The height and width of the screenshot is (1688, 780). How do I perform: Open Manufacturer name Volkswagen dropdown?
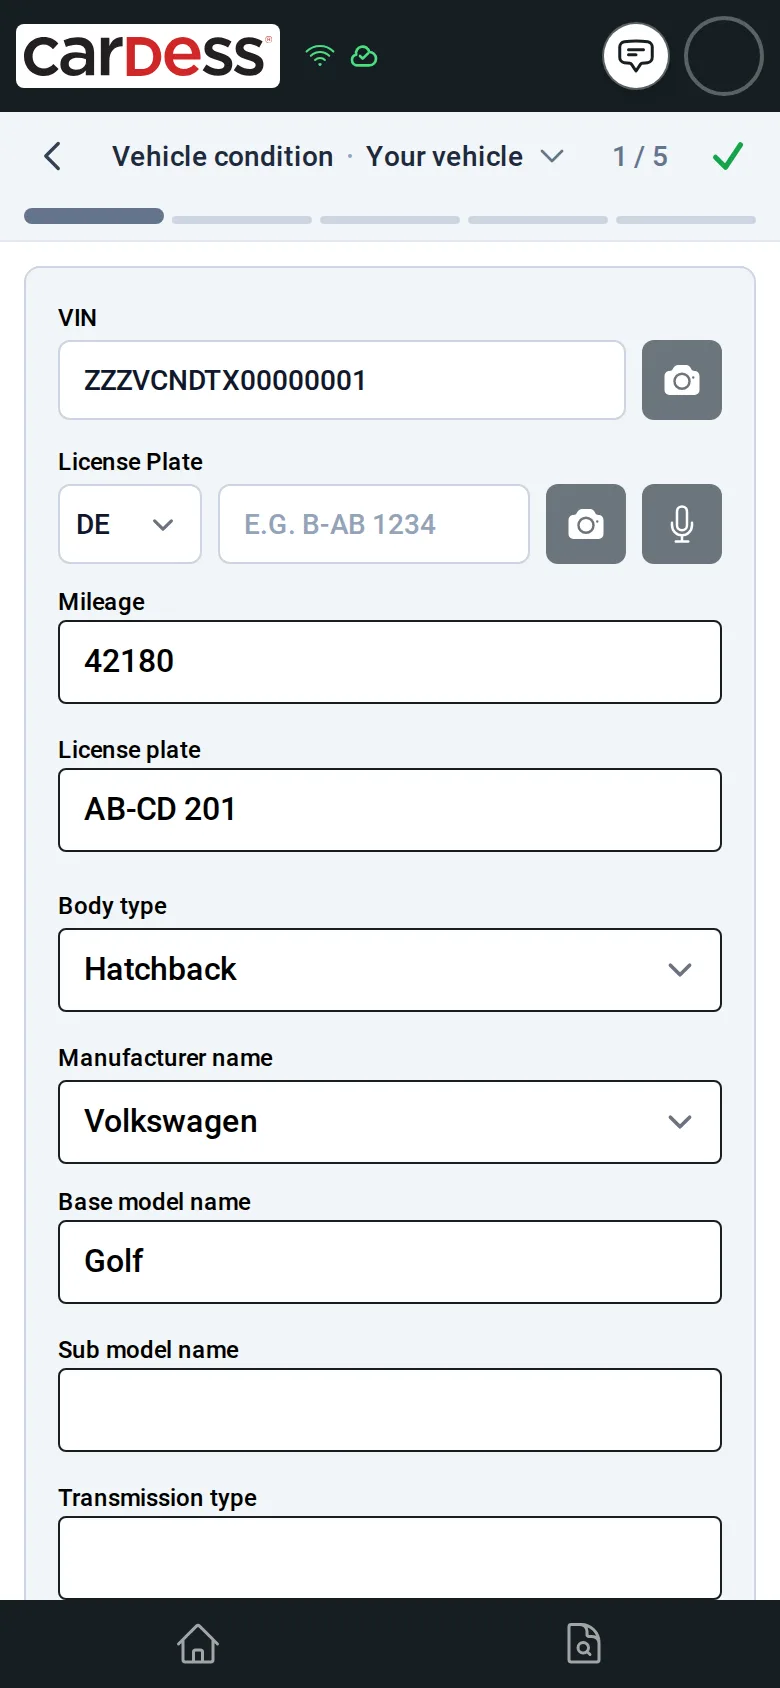pyautogui.click(x=390, y=1122)
